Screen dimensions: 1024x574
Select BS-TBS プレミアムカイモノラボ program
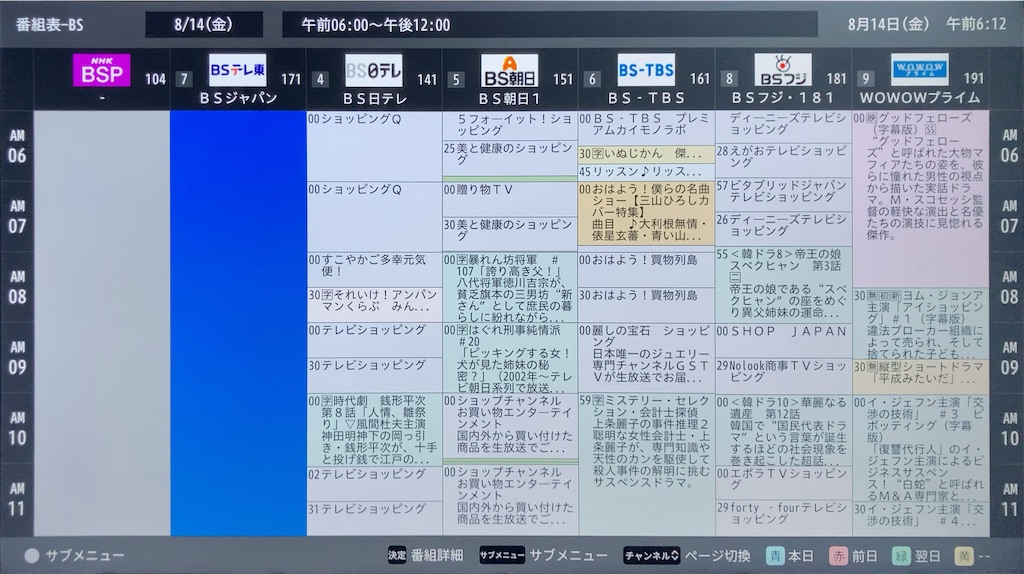coord(647,129)
